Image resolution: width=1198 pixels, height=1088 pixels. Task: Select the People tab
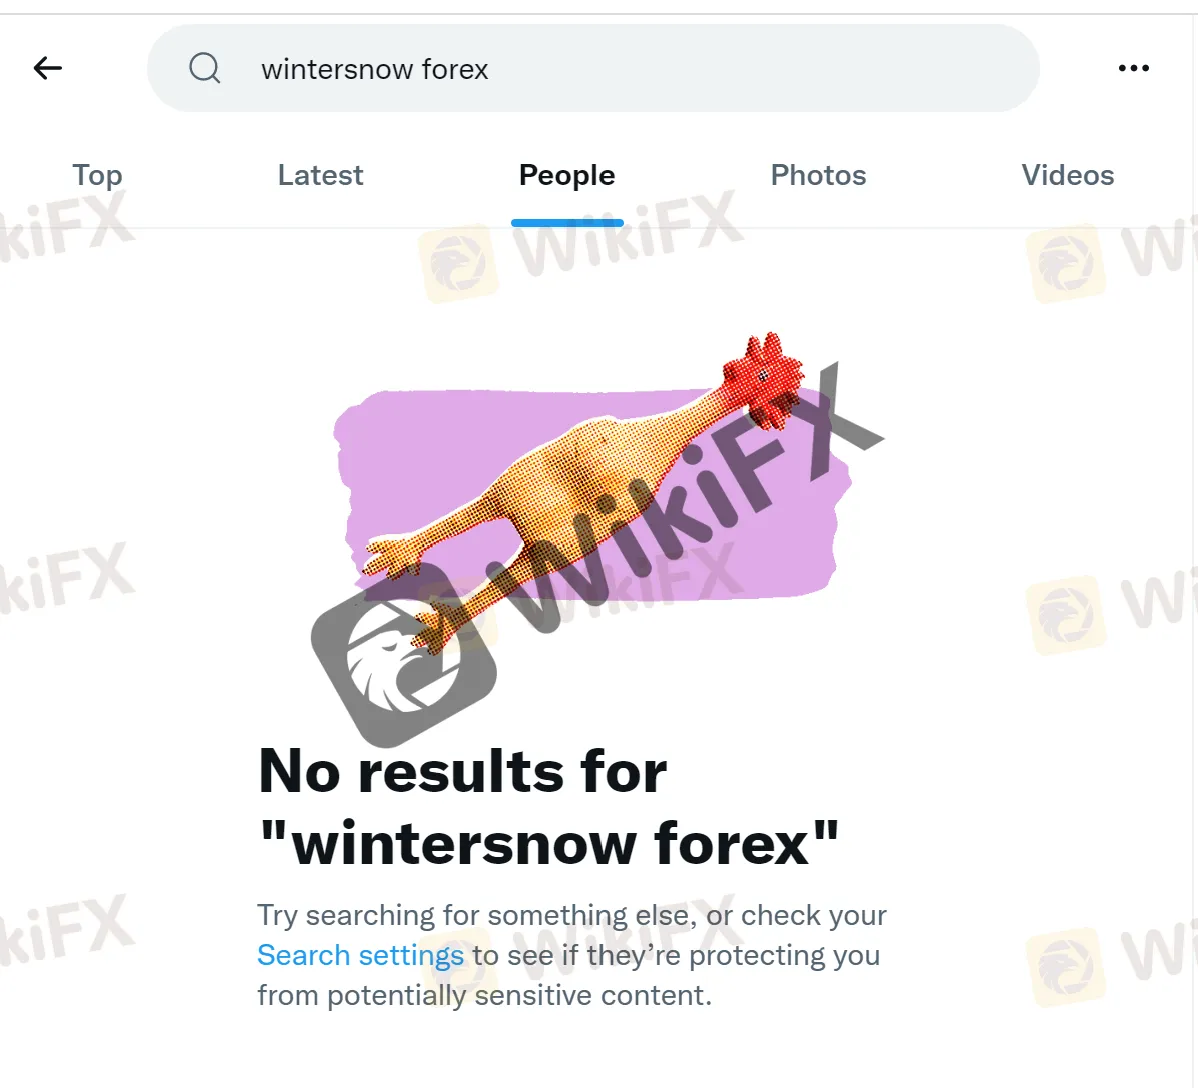567,175
